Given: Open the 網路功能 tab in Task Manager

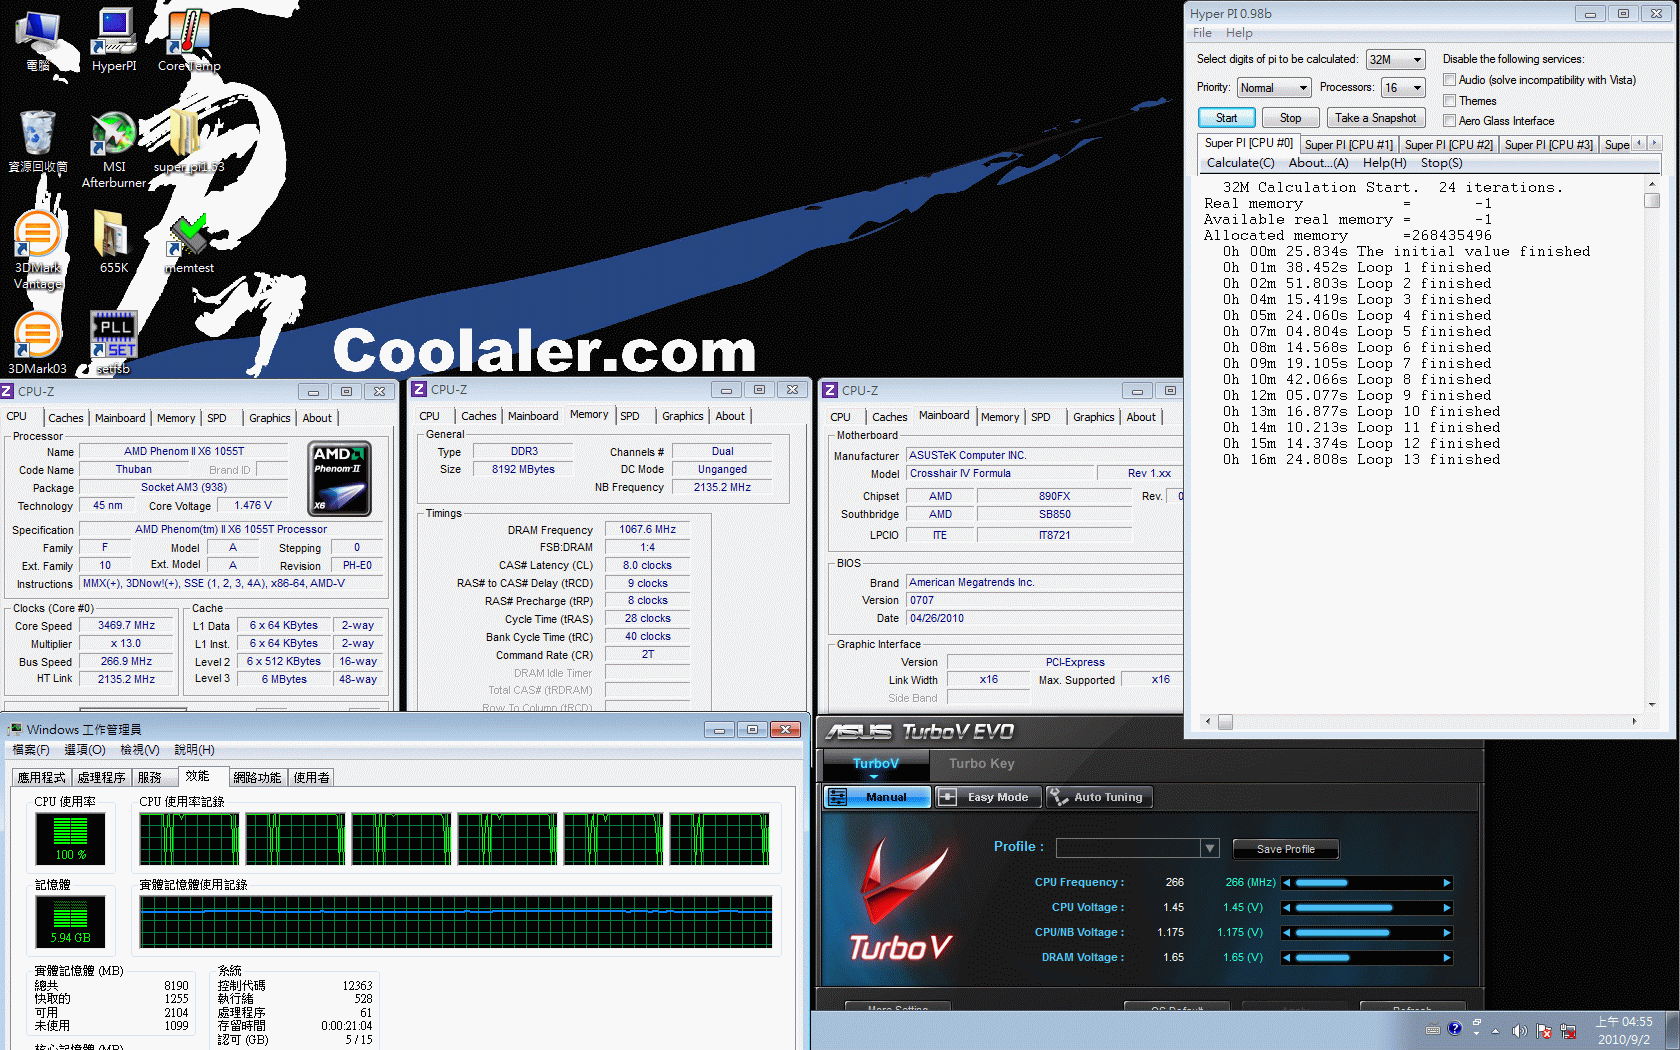Looking at the screenshot, I should point(257,777).
